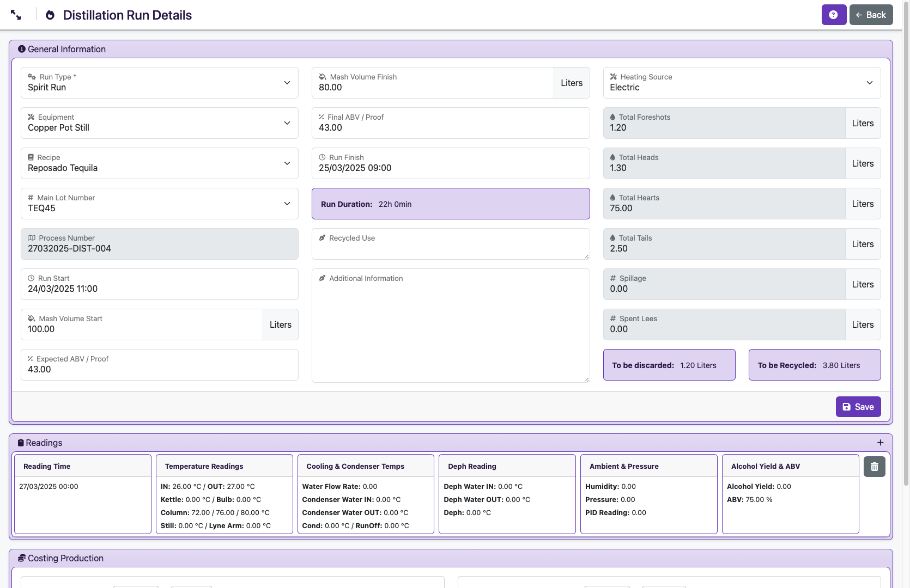Click the icon beside Distillation Run Details title
The height and width of the screenshot is (588, 910).
50,15
